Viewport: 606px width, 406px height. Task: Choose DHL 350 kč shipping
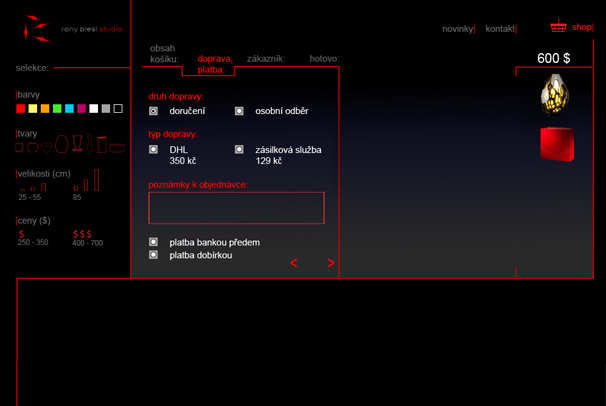click(154, 149)
